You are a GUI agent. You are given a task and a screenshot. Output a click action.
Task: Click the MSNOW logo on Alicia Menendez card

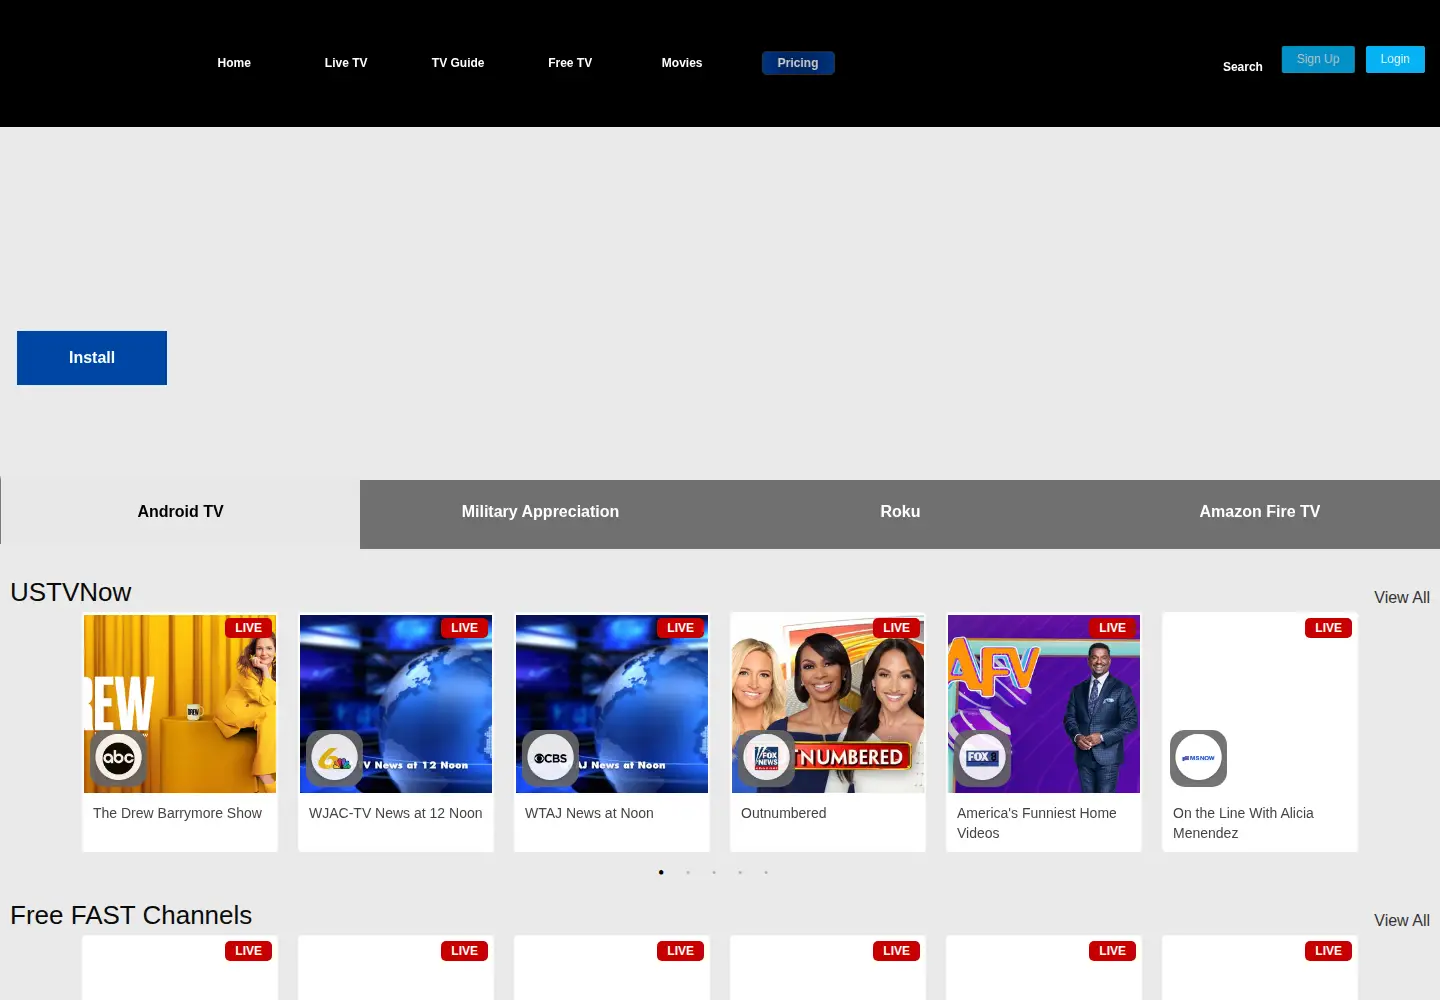coord(1198,758)
